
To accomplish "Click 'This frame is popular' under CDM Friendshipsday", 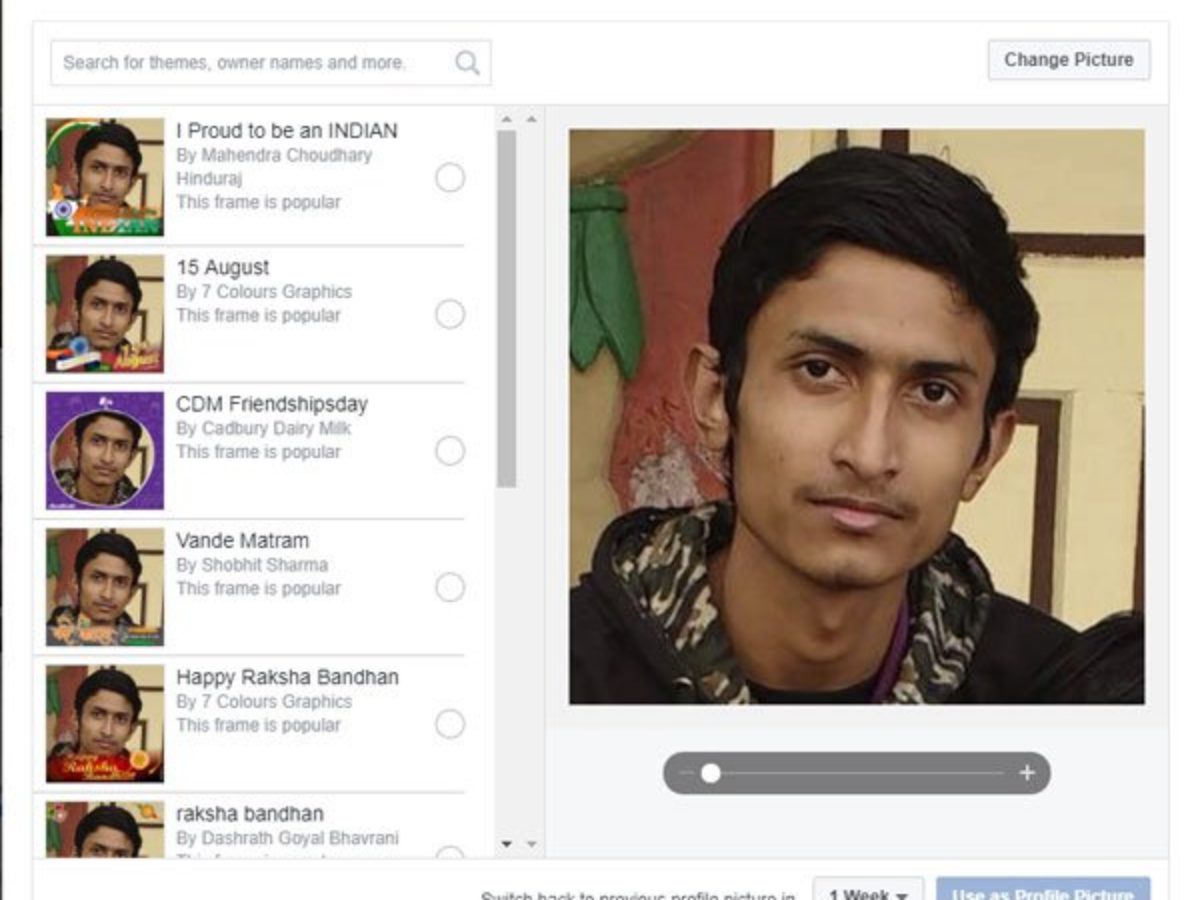I will [259, 452].
